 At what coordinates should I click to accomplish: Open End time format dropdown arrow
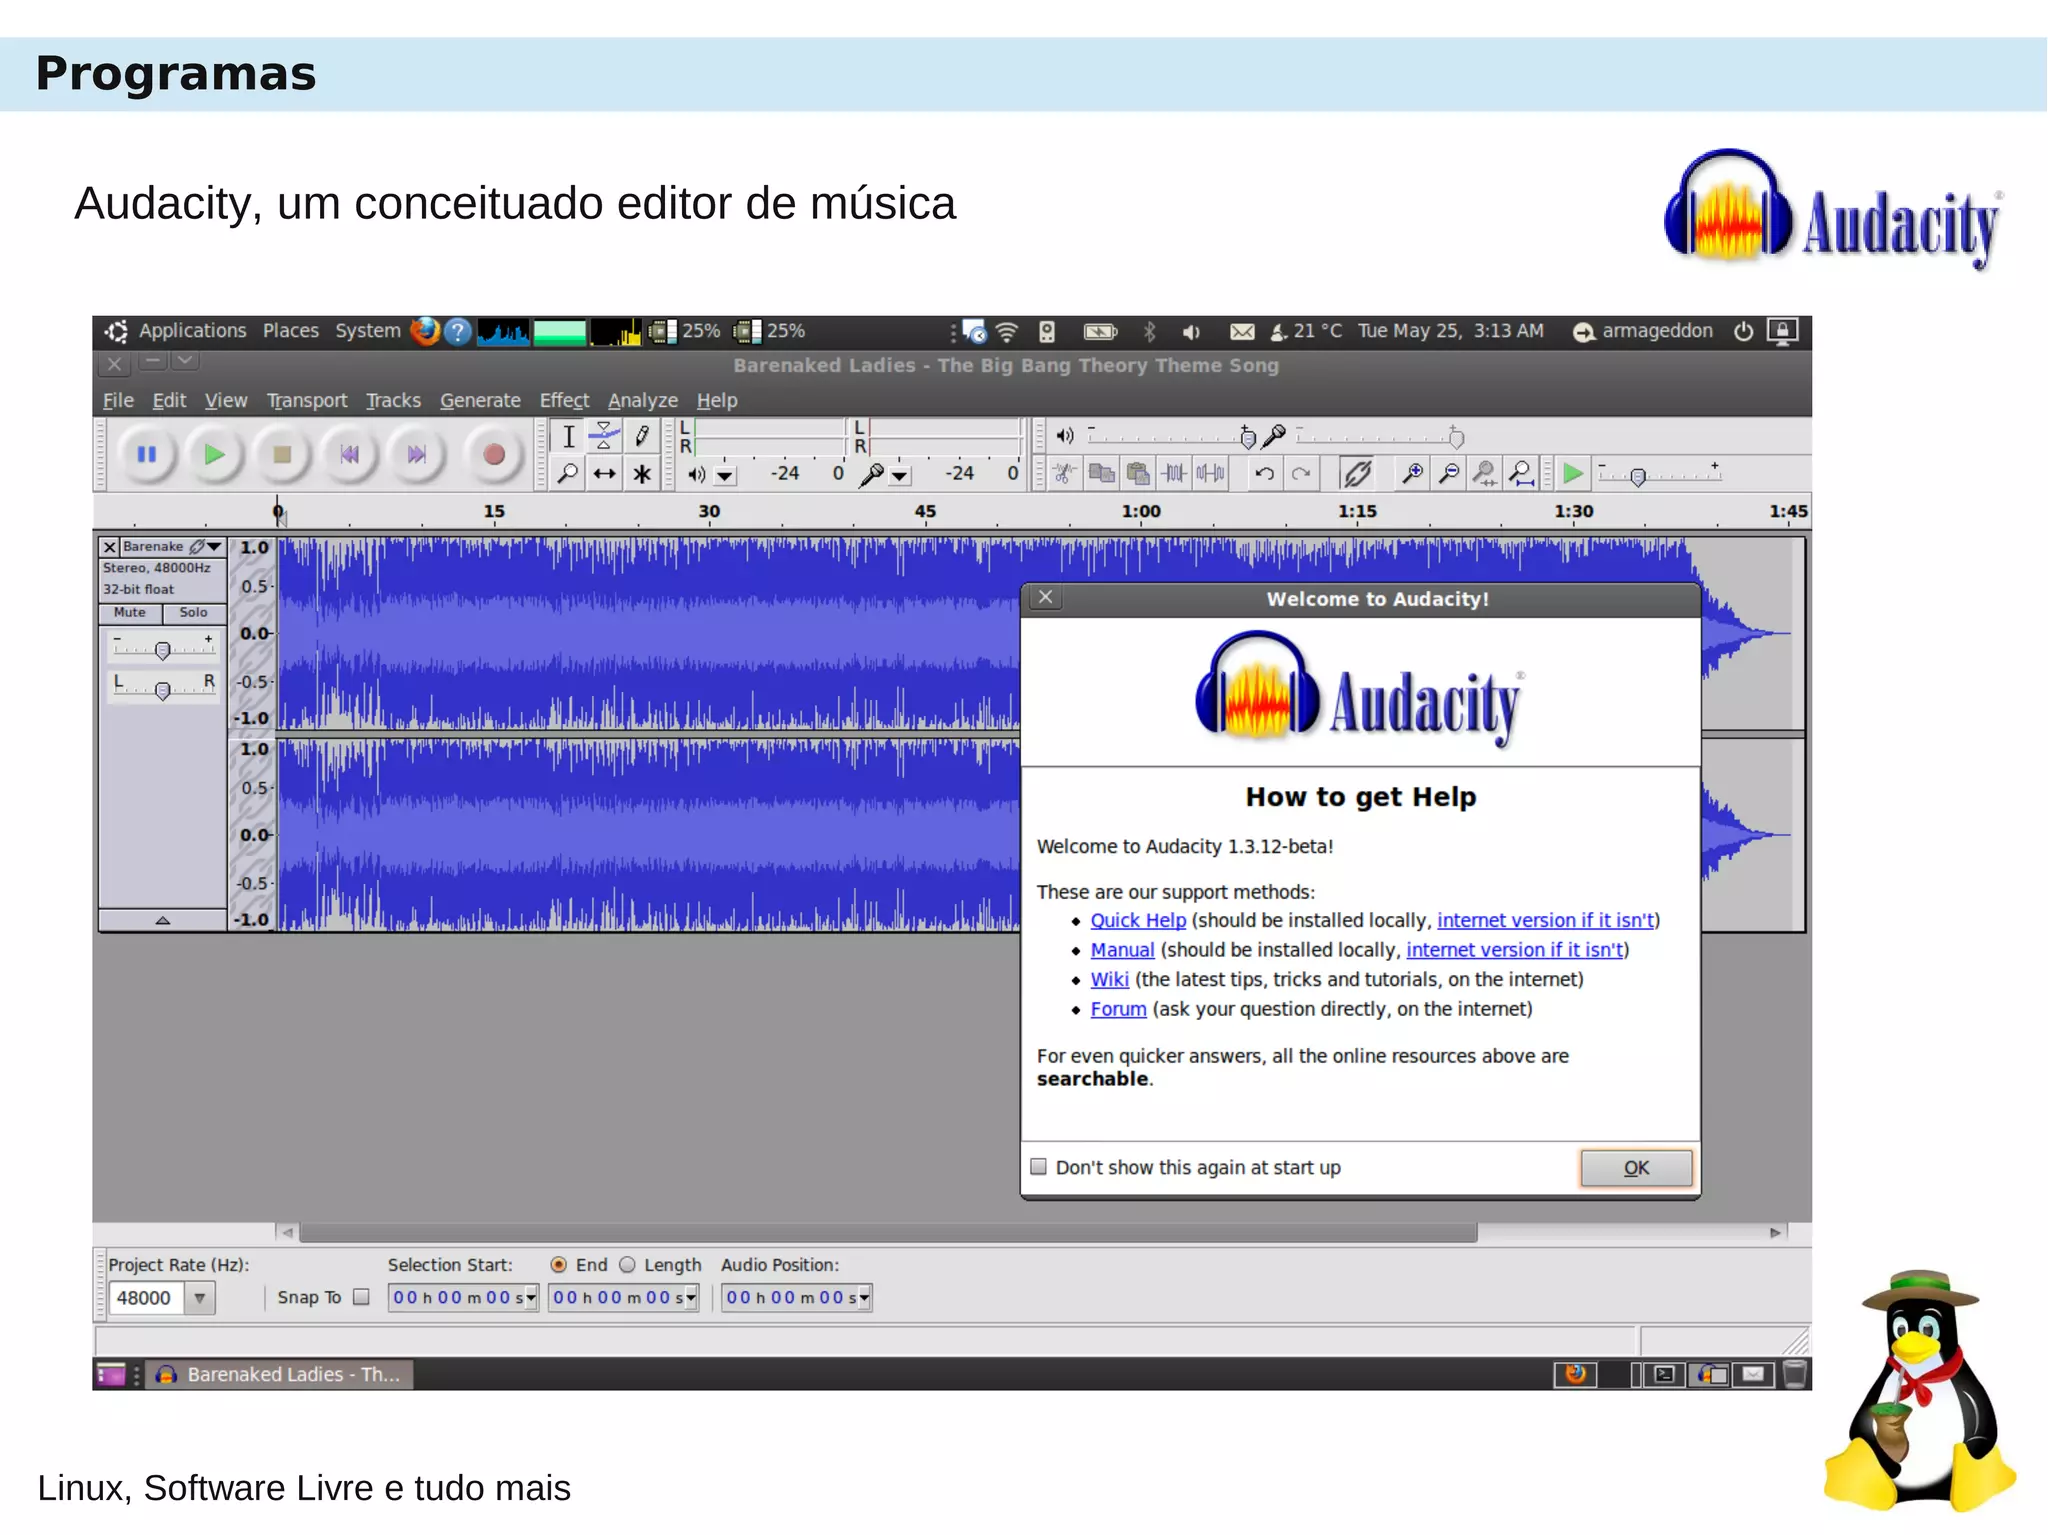pos(691,1298)
